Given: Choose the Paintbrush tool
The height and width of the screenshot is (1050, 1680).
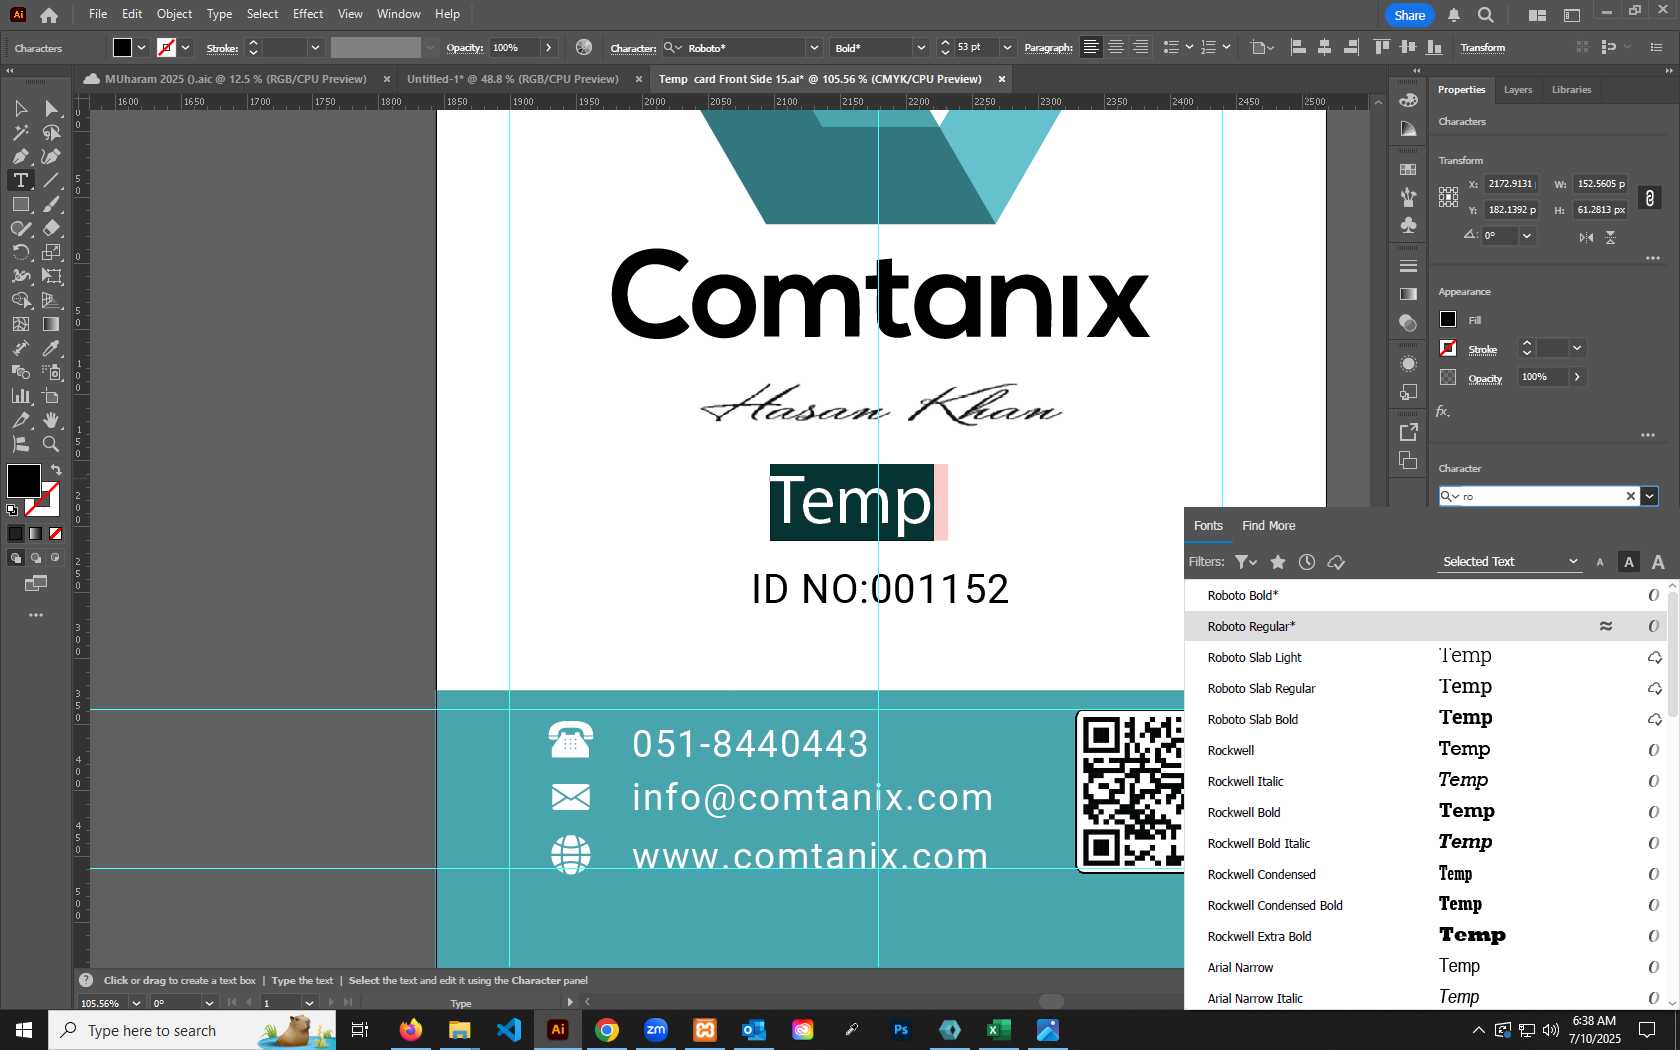Looking at the screenshot, I should [x=52, y=204].
